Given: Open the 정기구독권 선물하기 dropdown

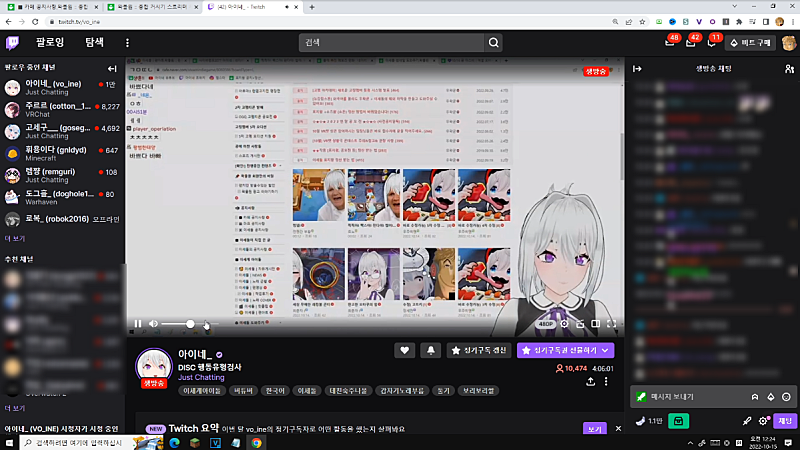Looking at the screenshot, I should [565, 350].
